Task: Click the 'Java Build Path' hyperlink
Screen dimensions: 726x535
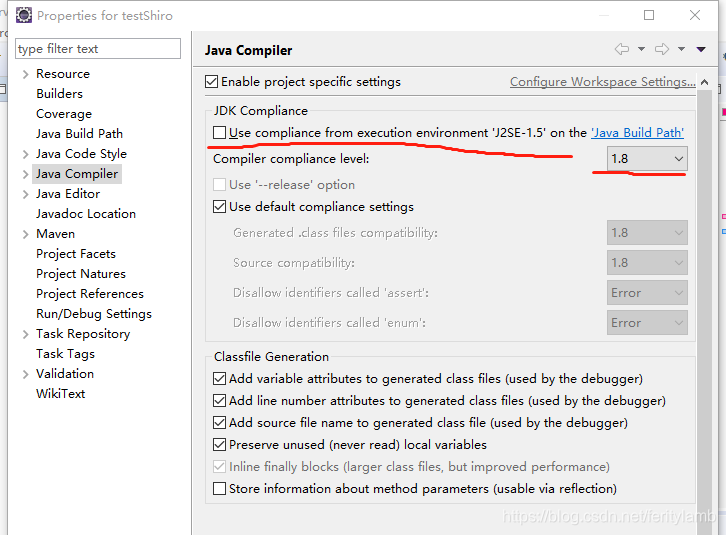Action: coord(638,133)
